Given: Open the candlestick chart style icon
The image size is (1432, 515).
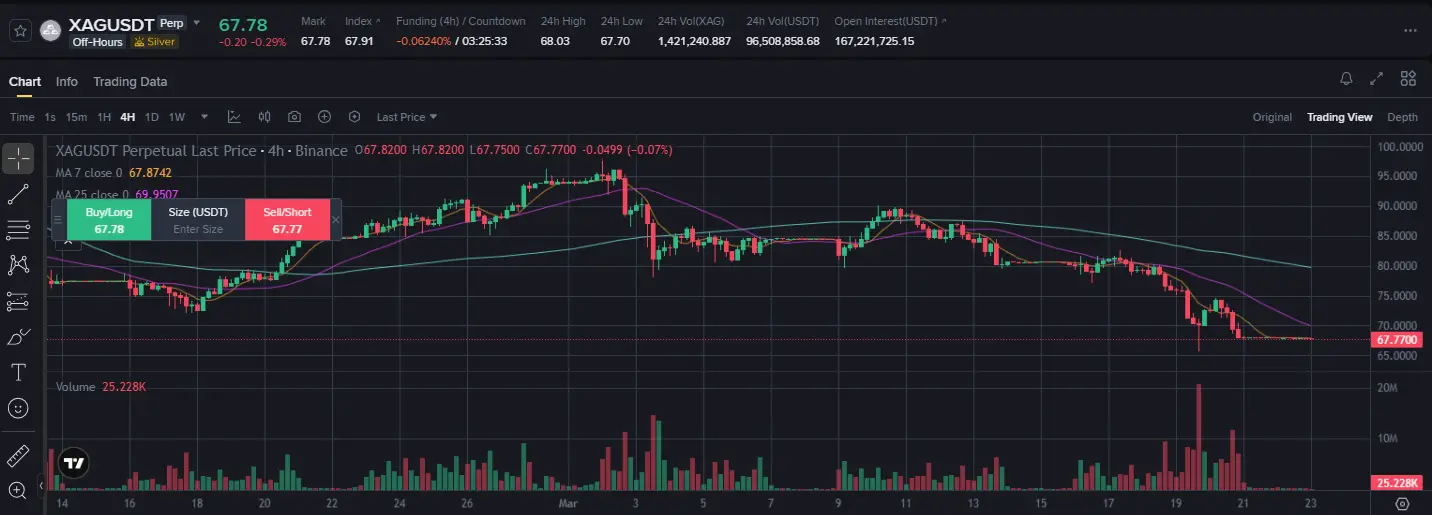Looking at the screenshot, I should (x=265, y=117).
